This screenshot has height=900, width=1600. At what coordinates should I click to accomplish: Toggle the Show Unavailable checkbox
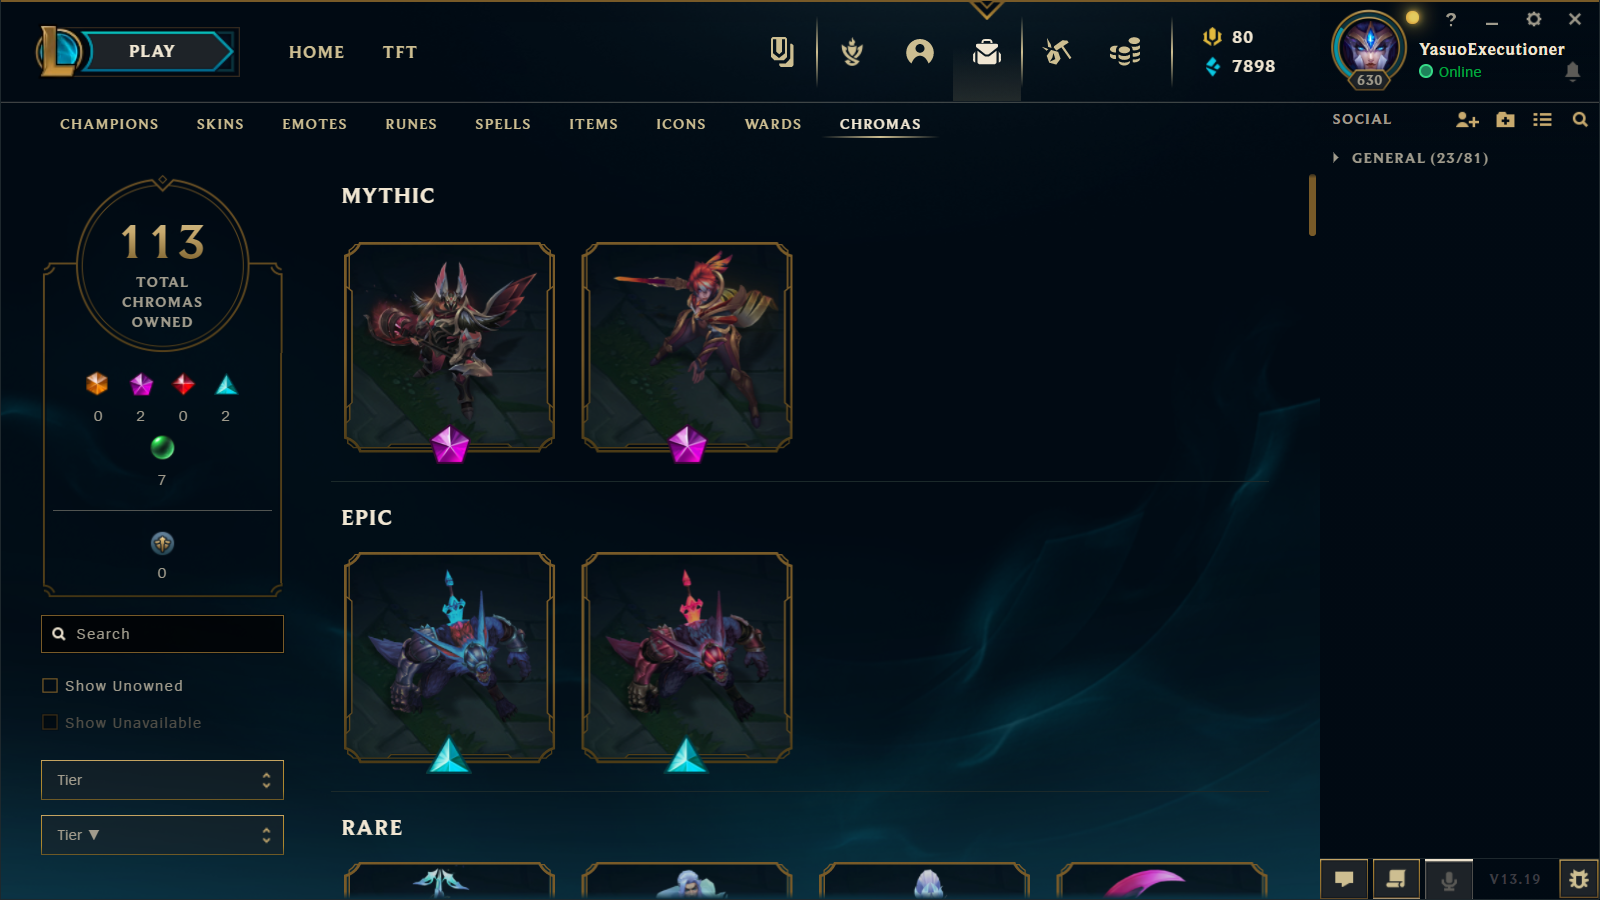[x=50, y=723]
